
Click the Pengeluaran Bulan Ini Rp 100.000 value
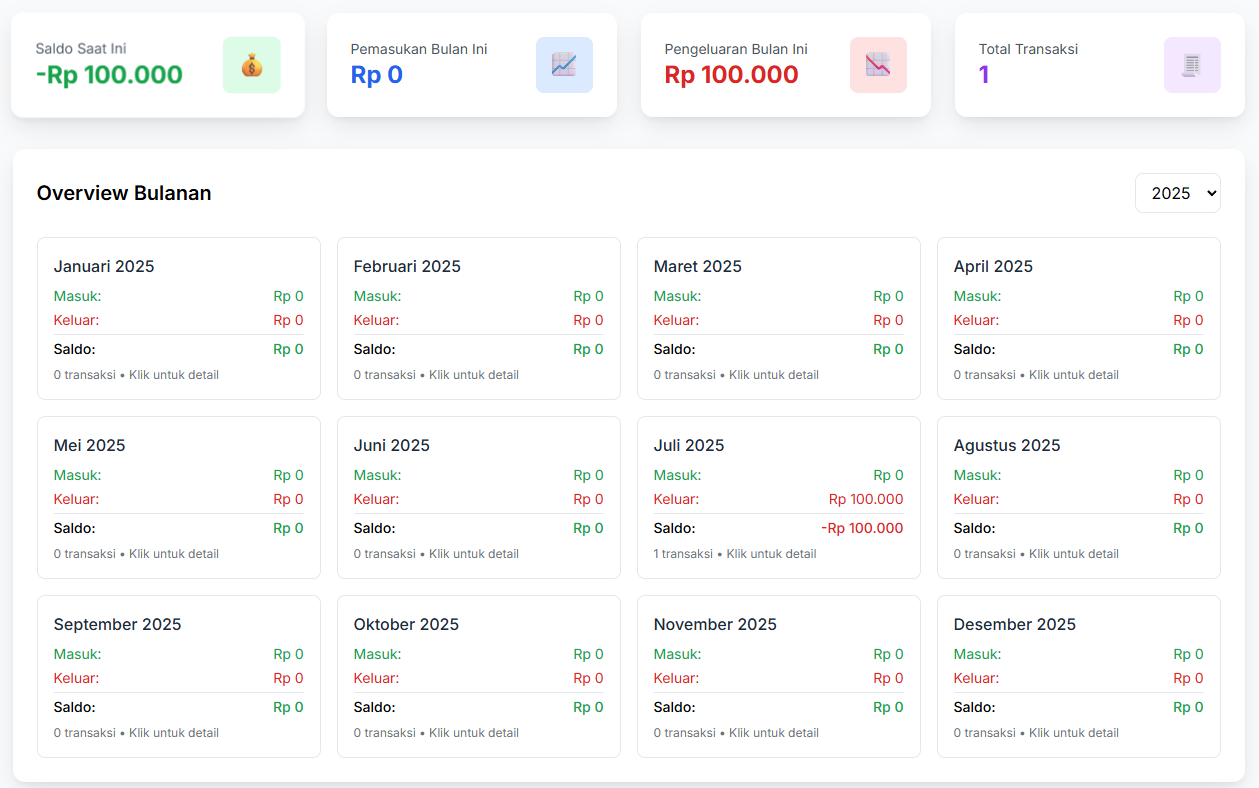[731, 75]
